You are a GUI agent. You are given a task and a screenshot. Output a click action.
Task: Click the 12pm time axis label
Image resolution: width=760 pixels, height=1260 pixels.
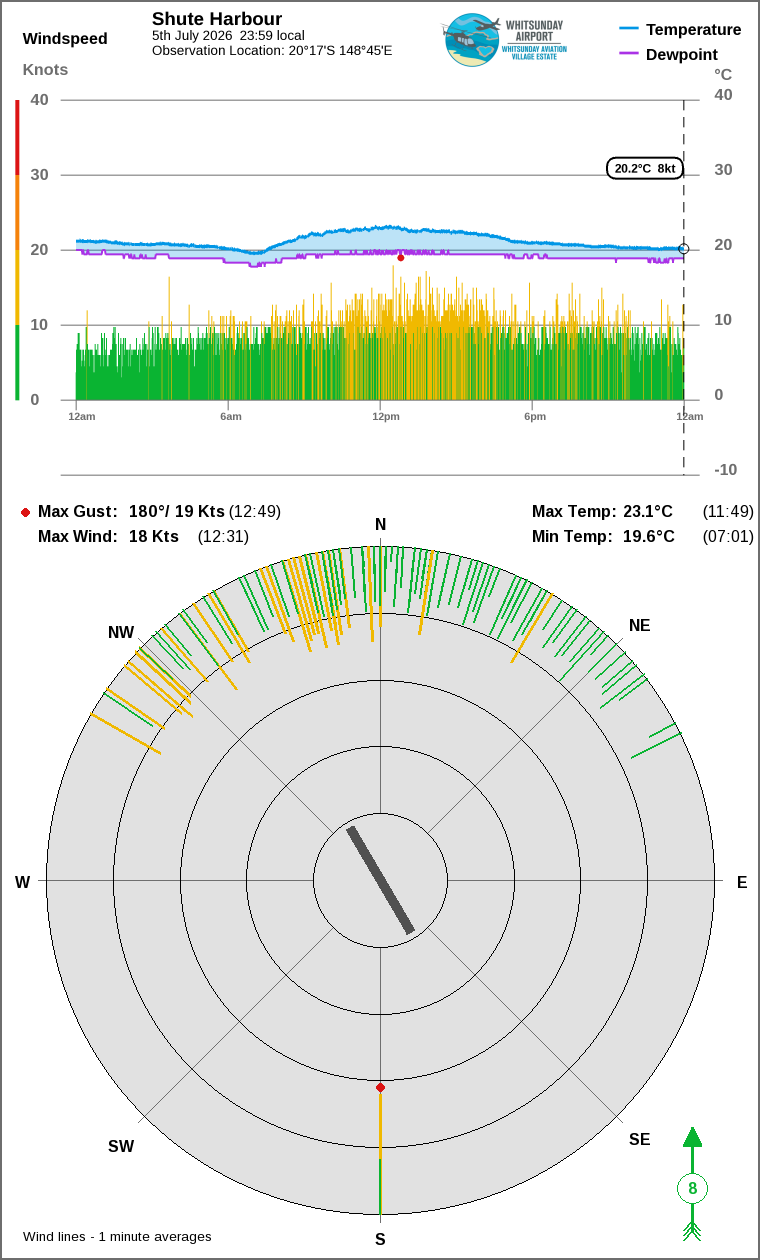click(x=386, y=416)
